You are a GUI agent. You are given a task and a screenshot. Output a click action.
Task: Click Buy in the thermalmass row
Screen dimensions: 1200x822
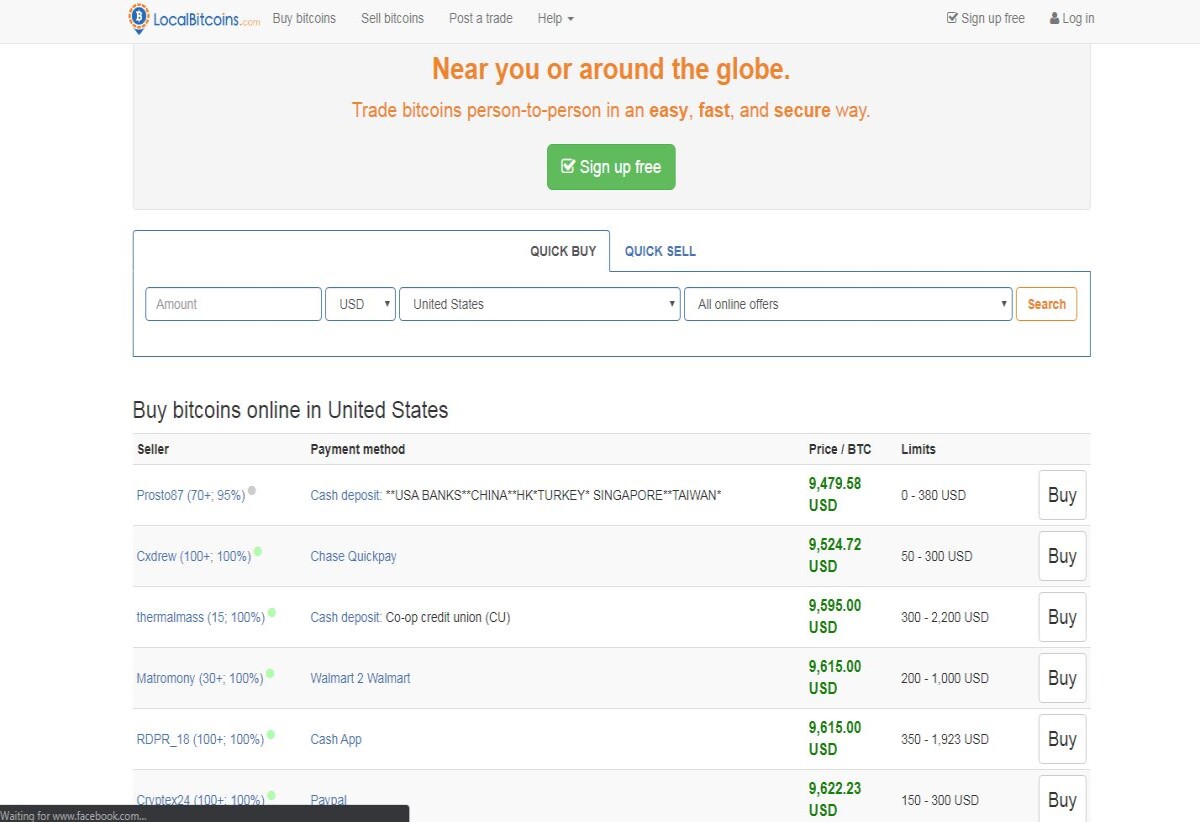1062,617
